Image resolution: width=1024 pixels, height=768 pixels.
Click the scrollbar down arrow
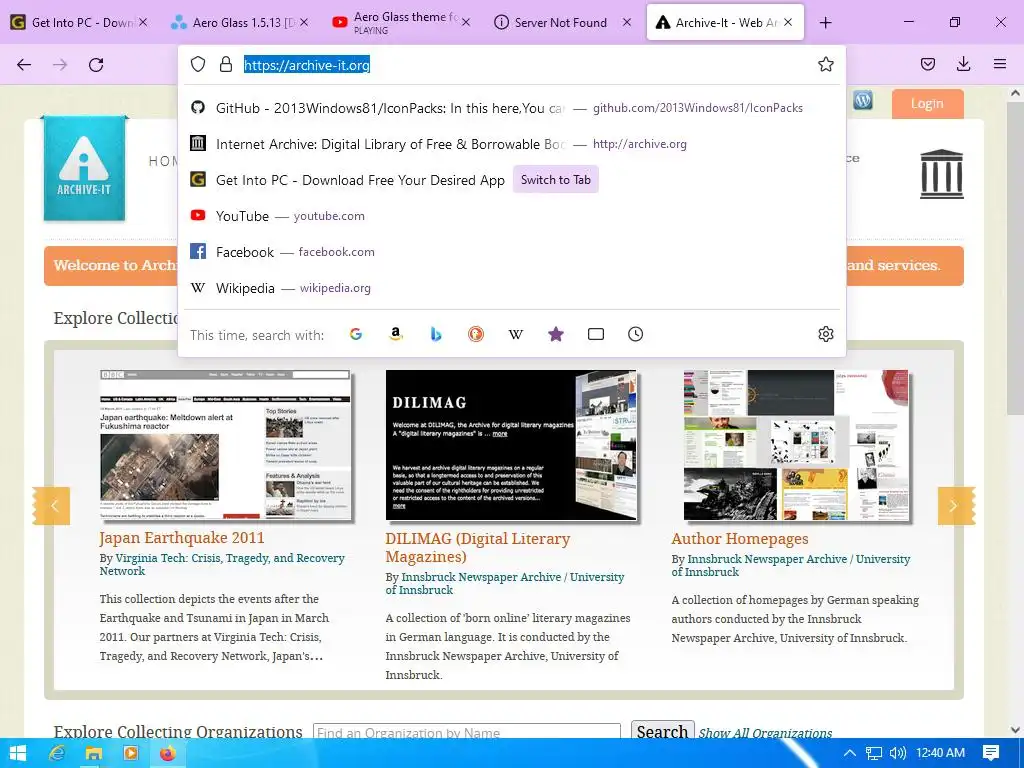point(1015,729)
